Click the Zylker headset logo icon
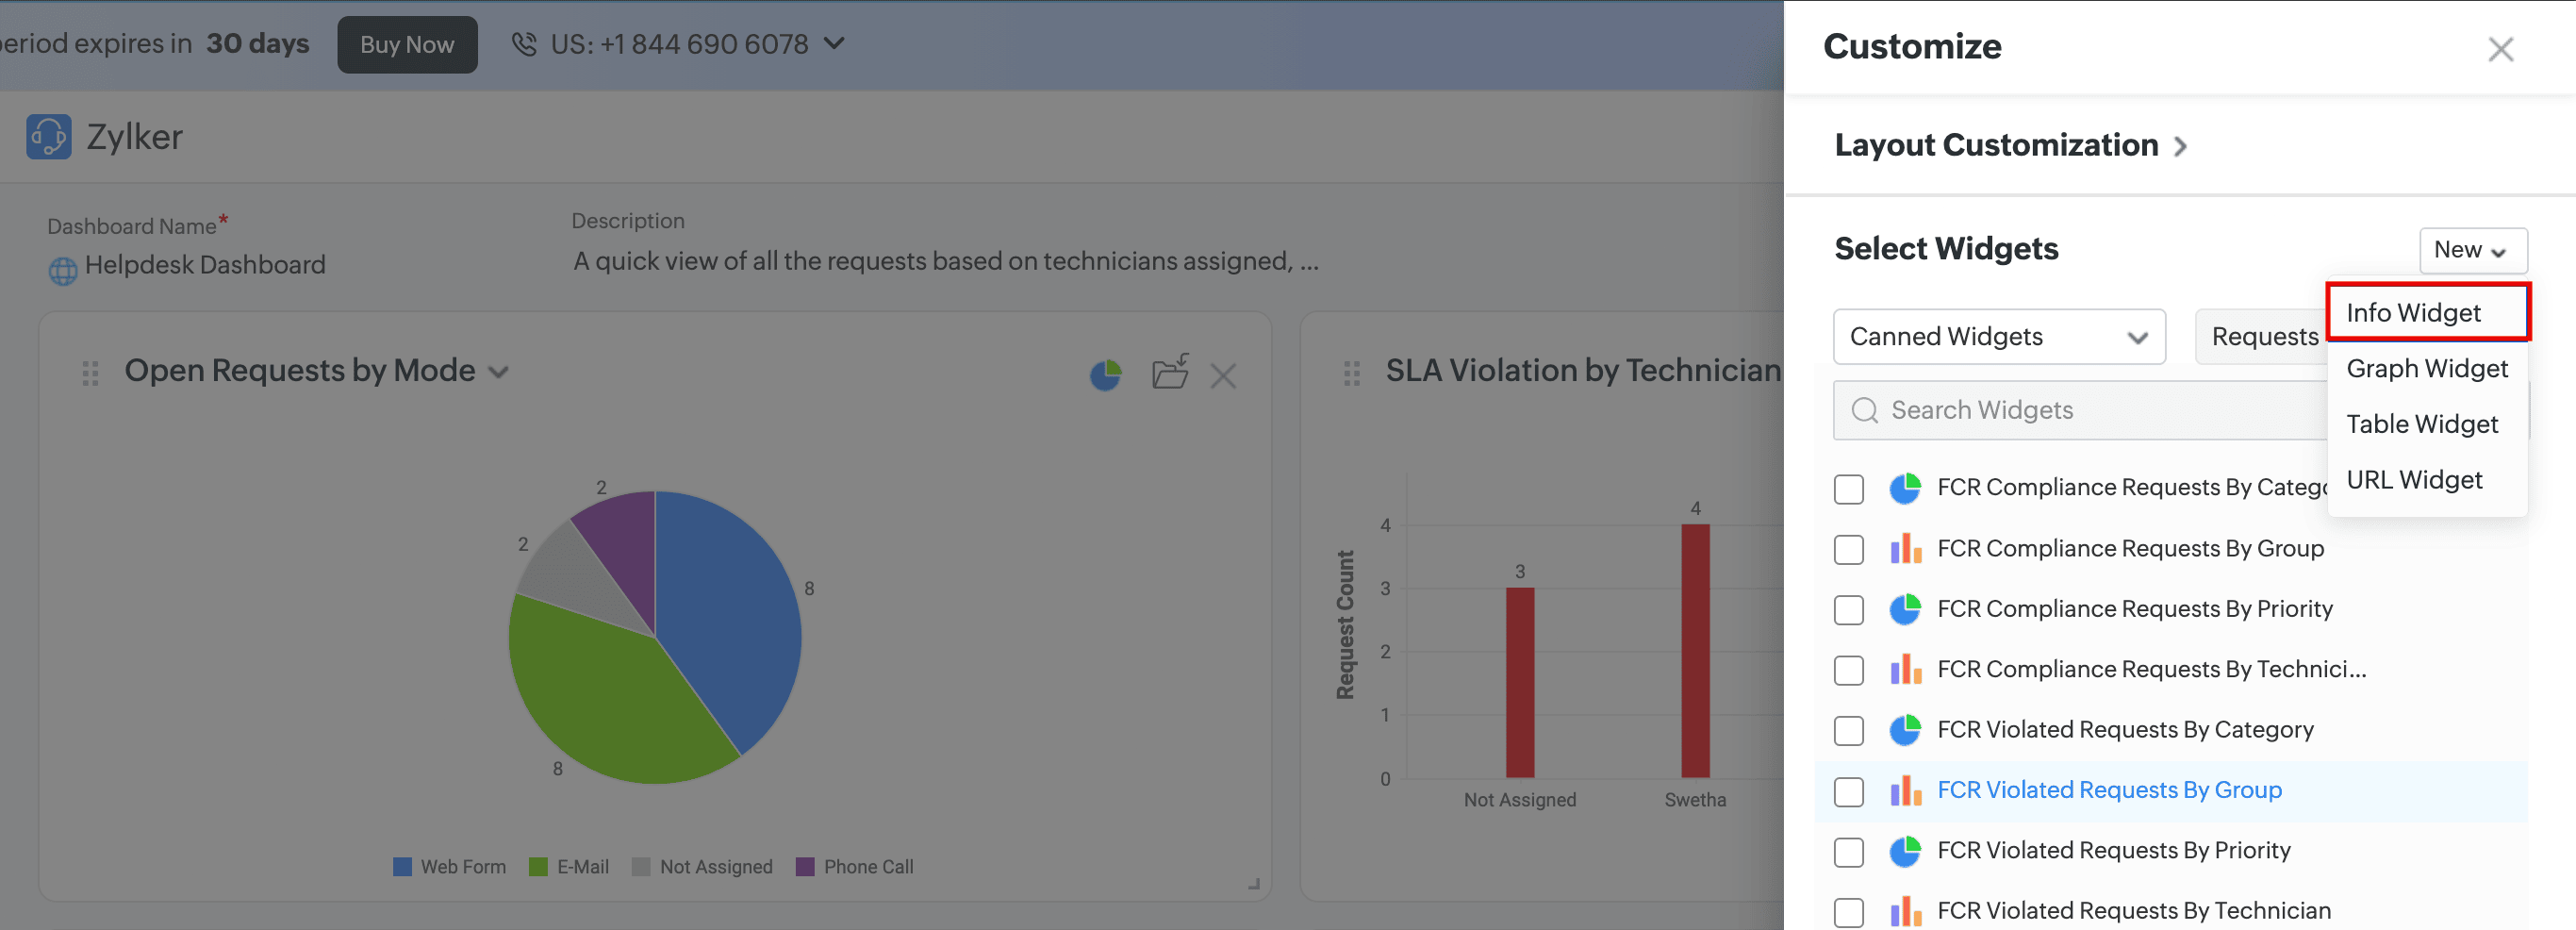Screen dimensions: 2576x930 (x=48, y=136)
